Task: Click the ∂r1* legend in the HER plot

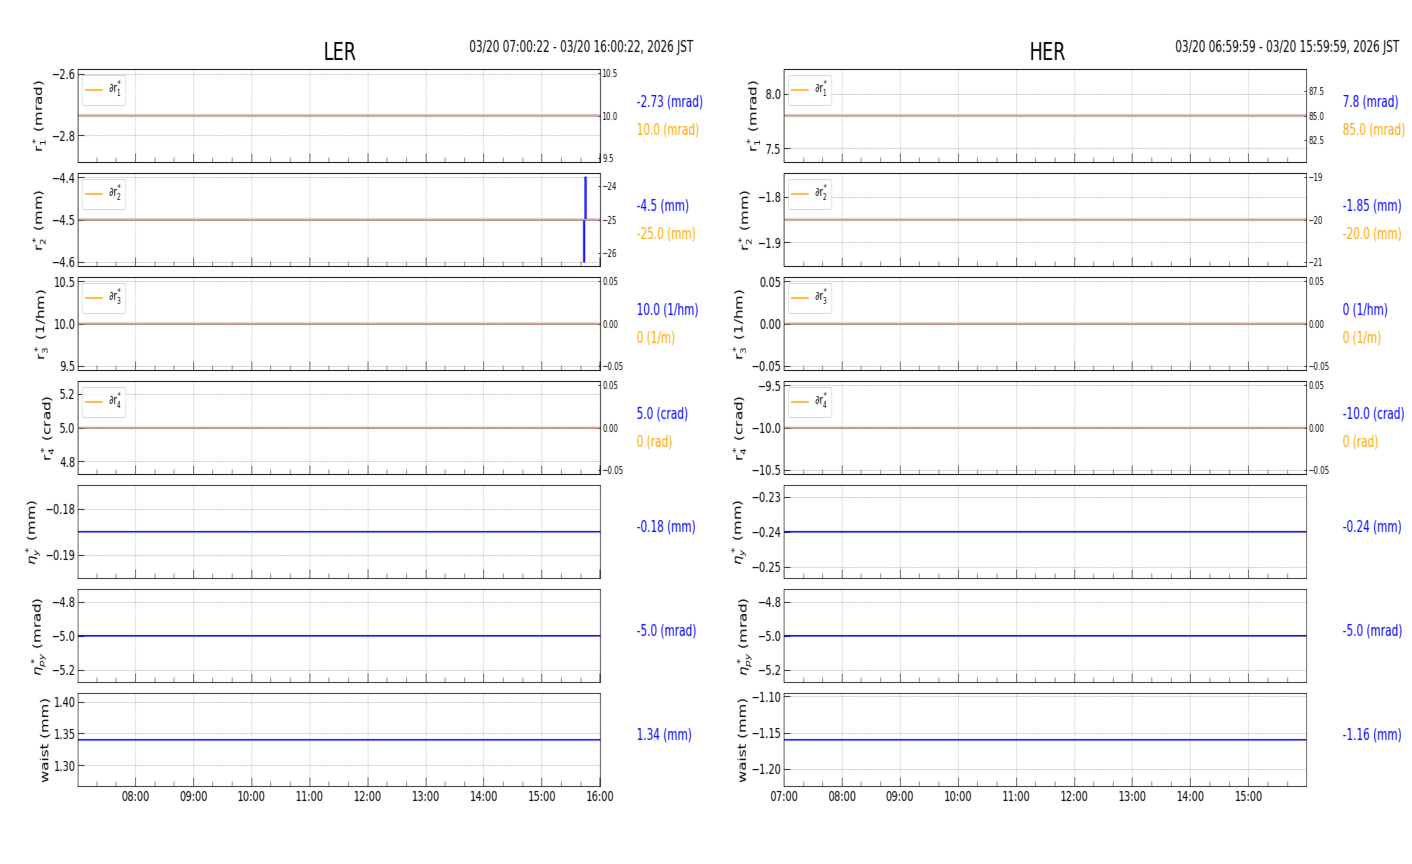Action: coord(810,90)
